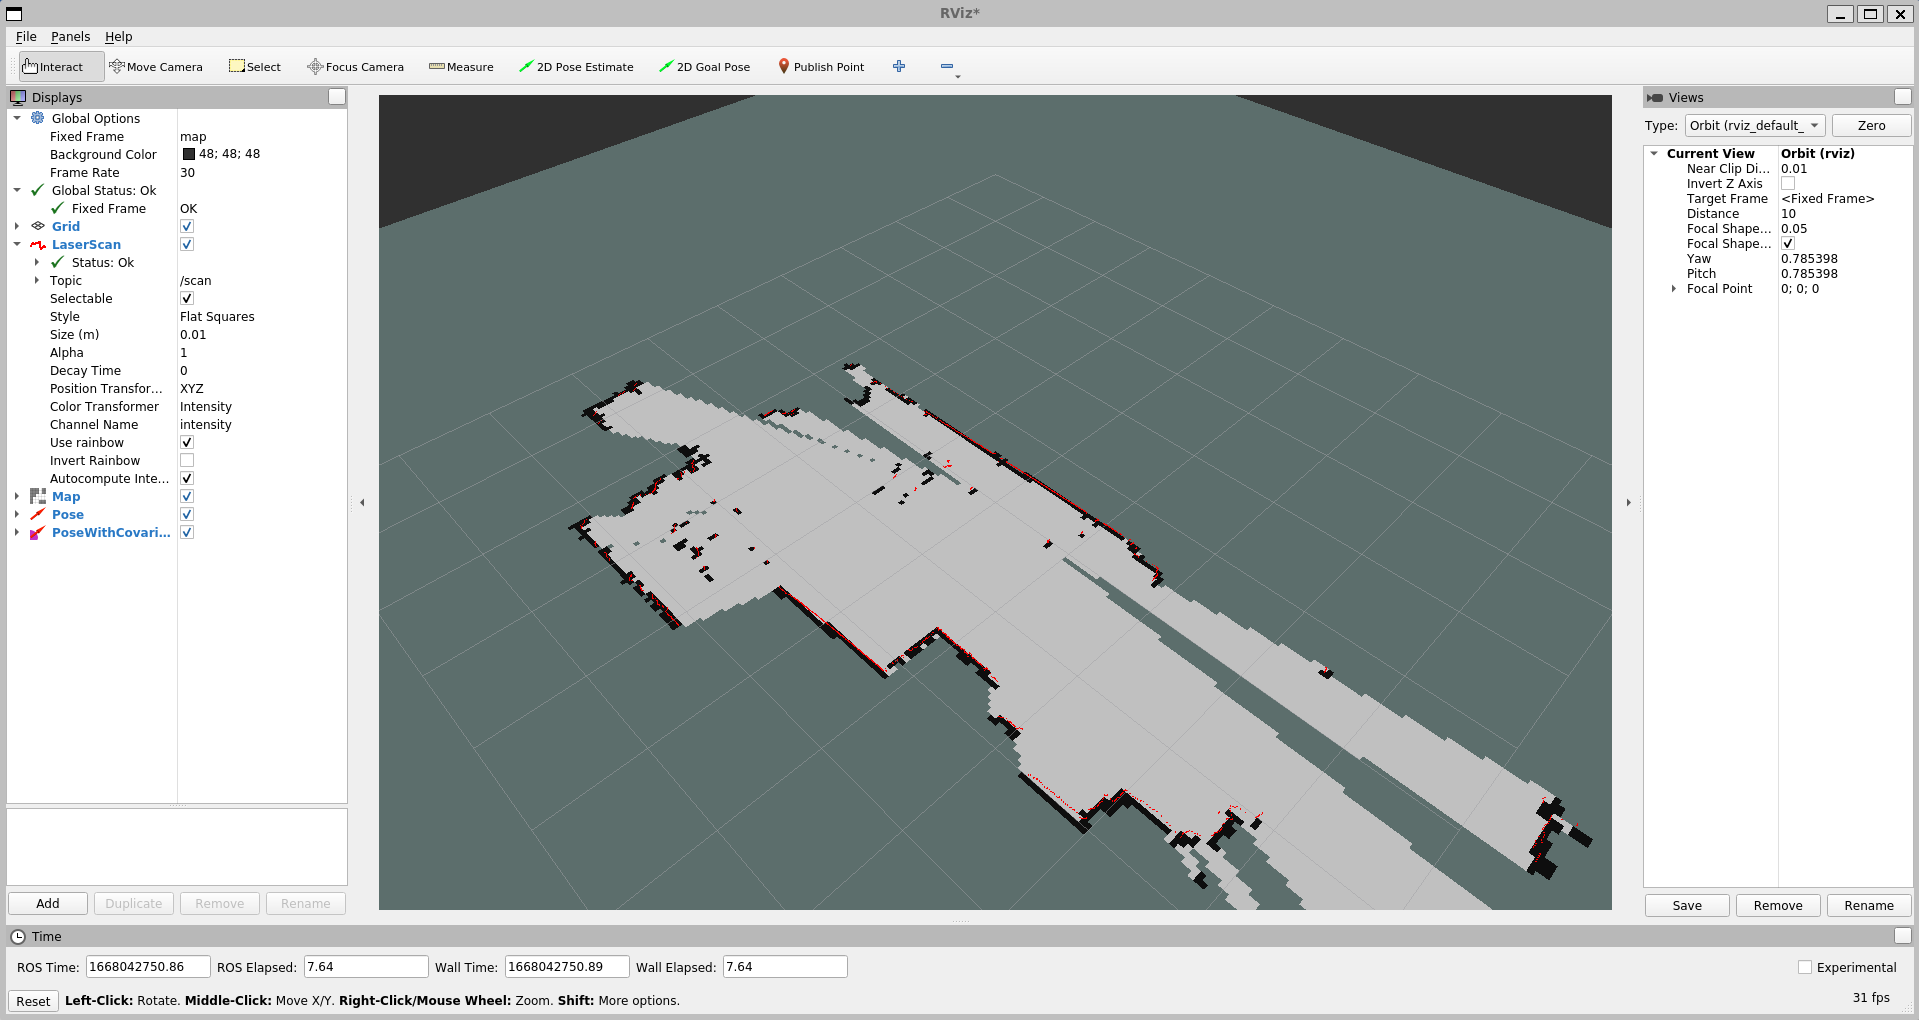Select the Publish Point tool
The width and height of the screenshot is (1919, 1020).
click(x=821, y=67)
